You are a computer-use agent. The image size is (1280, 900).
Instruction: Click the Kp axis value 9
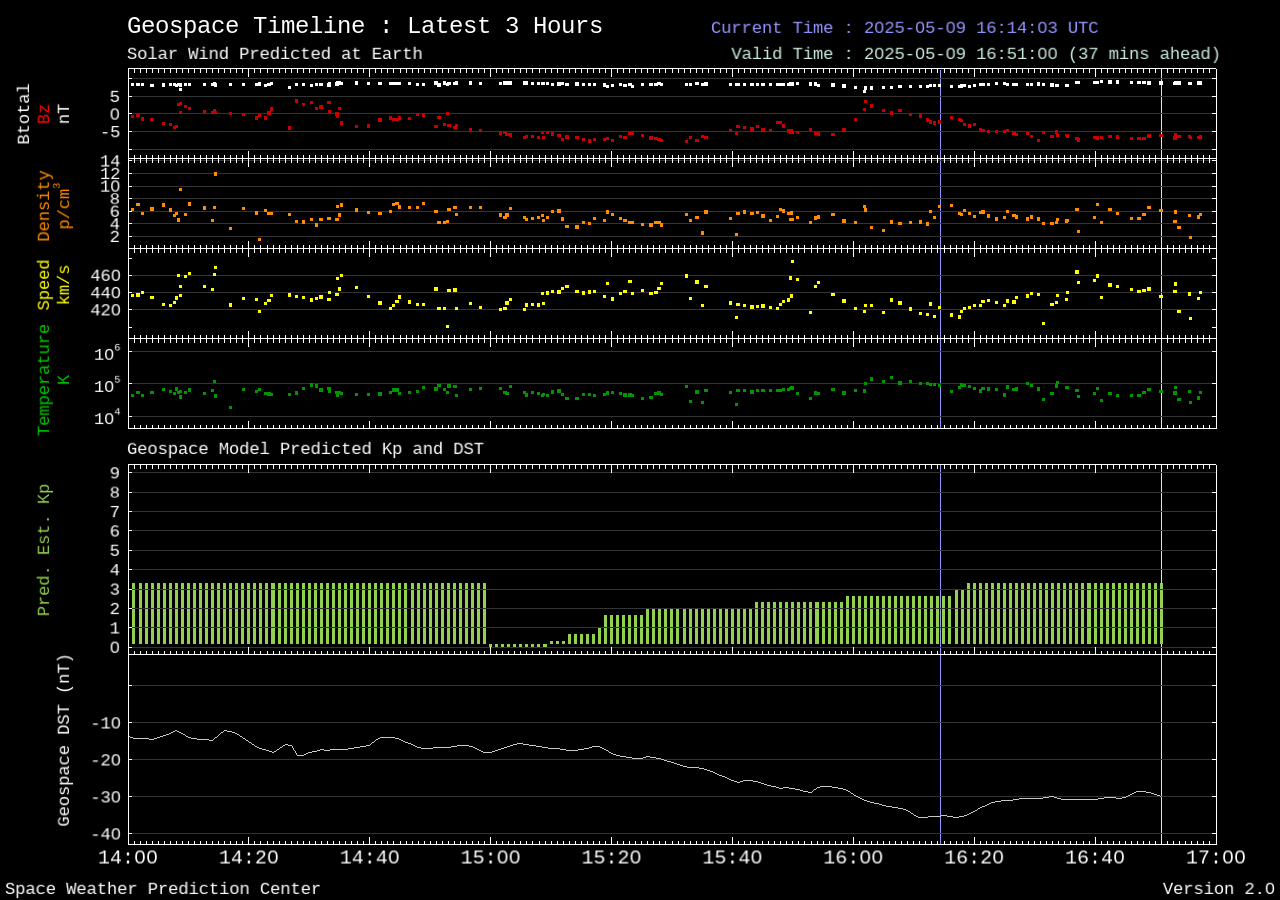point(115,473)
